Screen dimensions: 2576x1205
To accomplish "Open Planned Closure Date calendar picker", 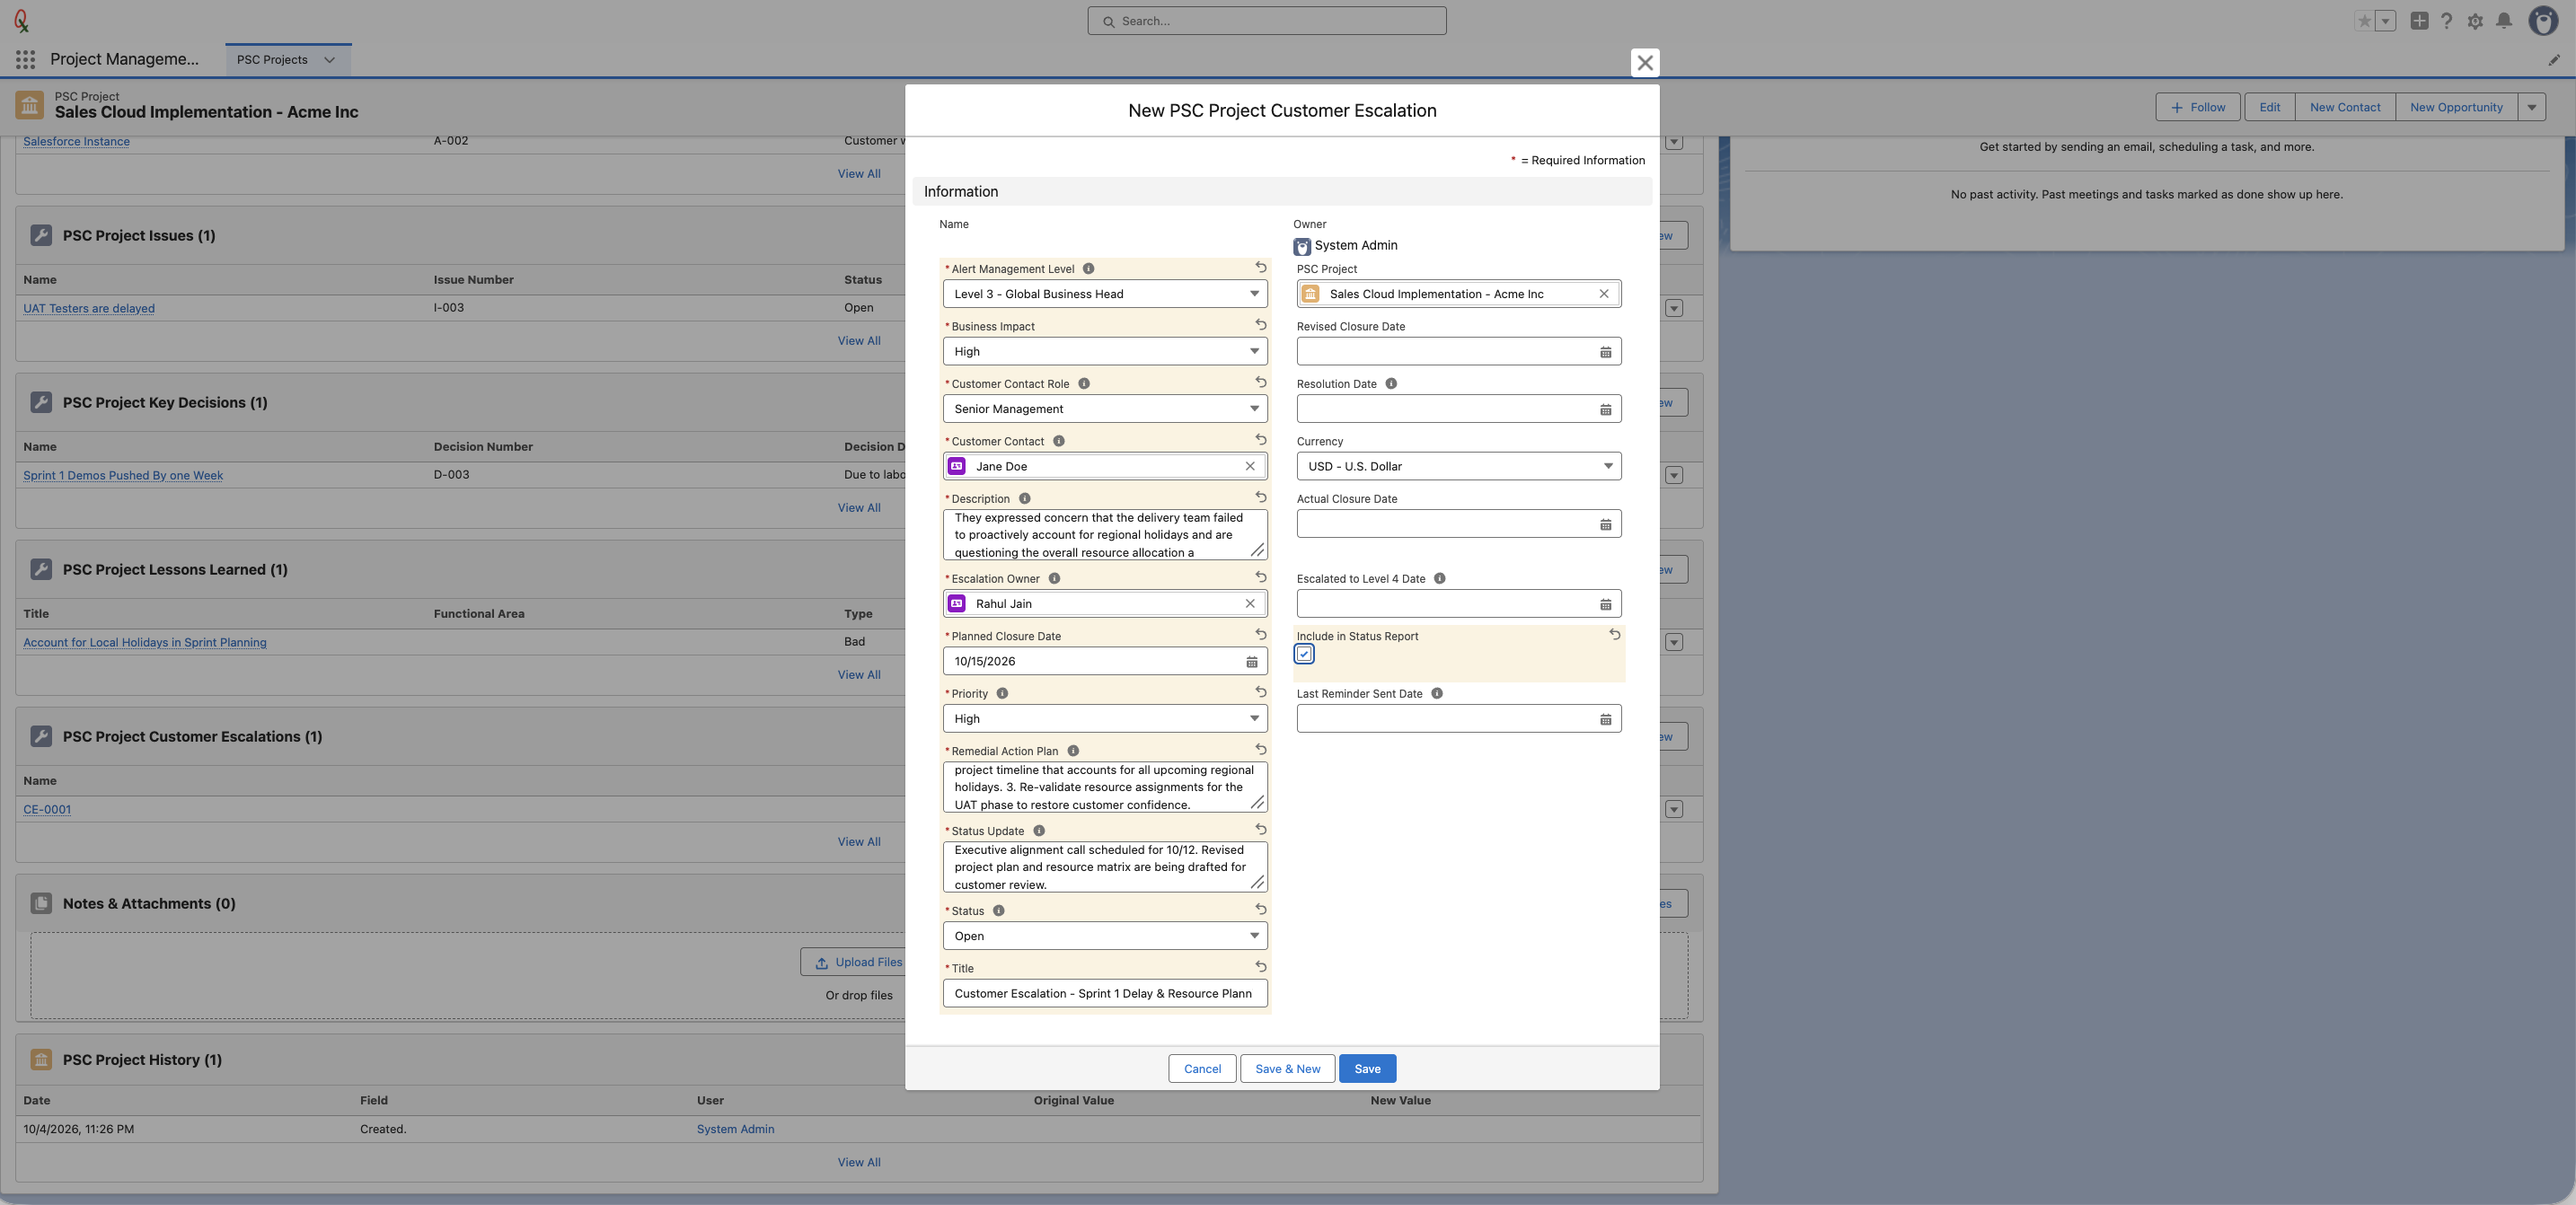I will coord(1251,662).
